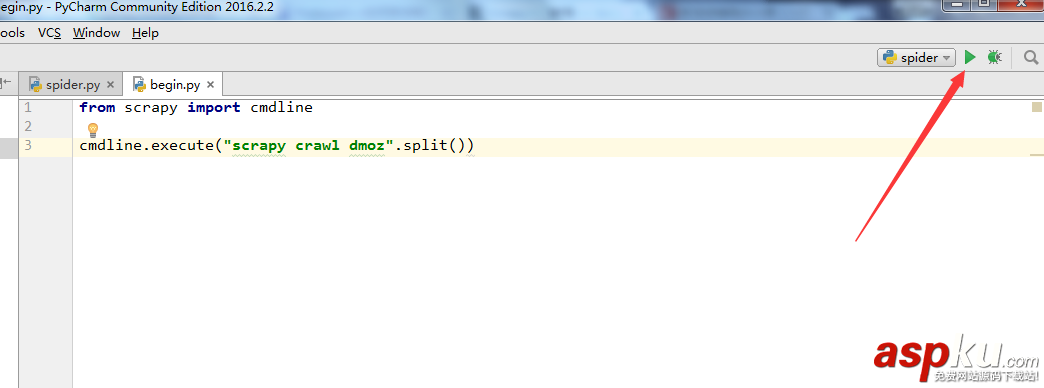Click the word cmdline on the import line
Image resolution: width=1044 pixels, height=388 pixels.
pos(281,107)
